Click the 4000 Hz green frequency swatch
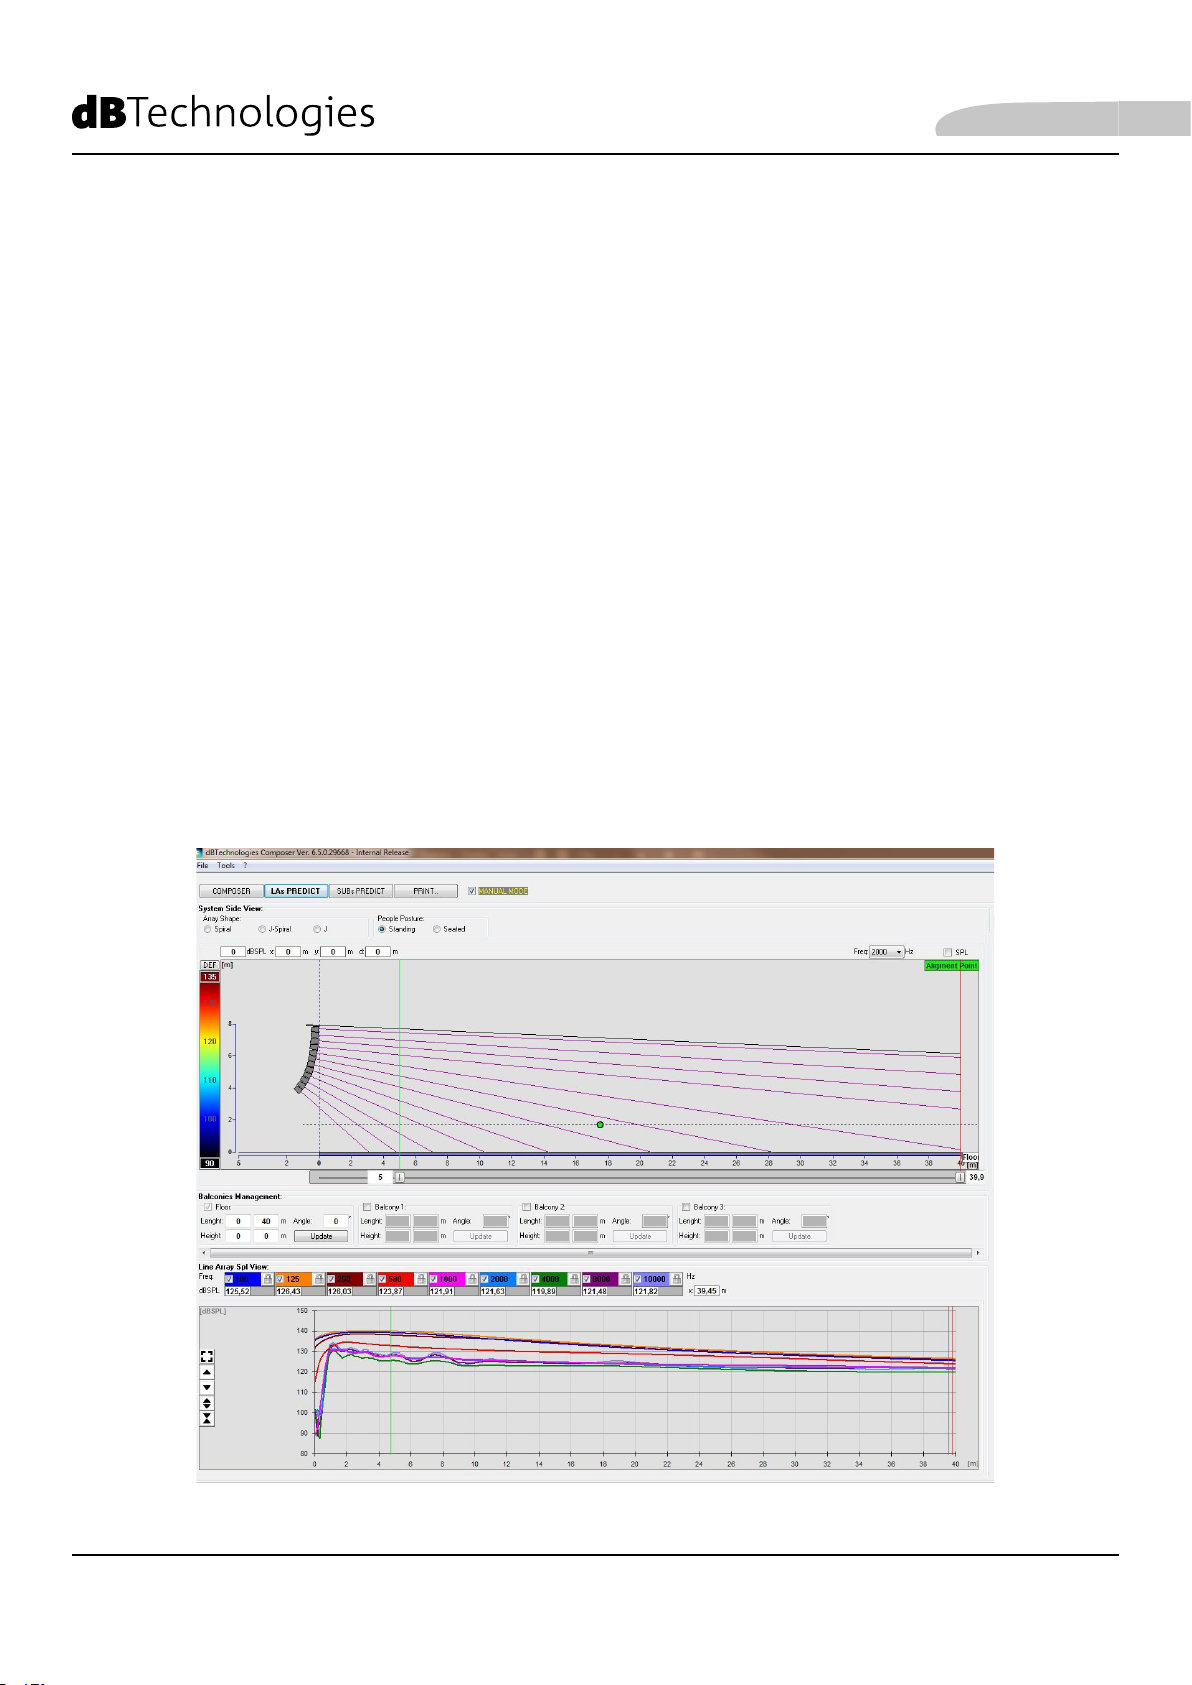This screenshot has height=1685, width=1192. coord(551,1279)
